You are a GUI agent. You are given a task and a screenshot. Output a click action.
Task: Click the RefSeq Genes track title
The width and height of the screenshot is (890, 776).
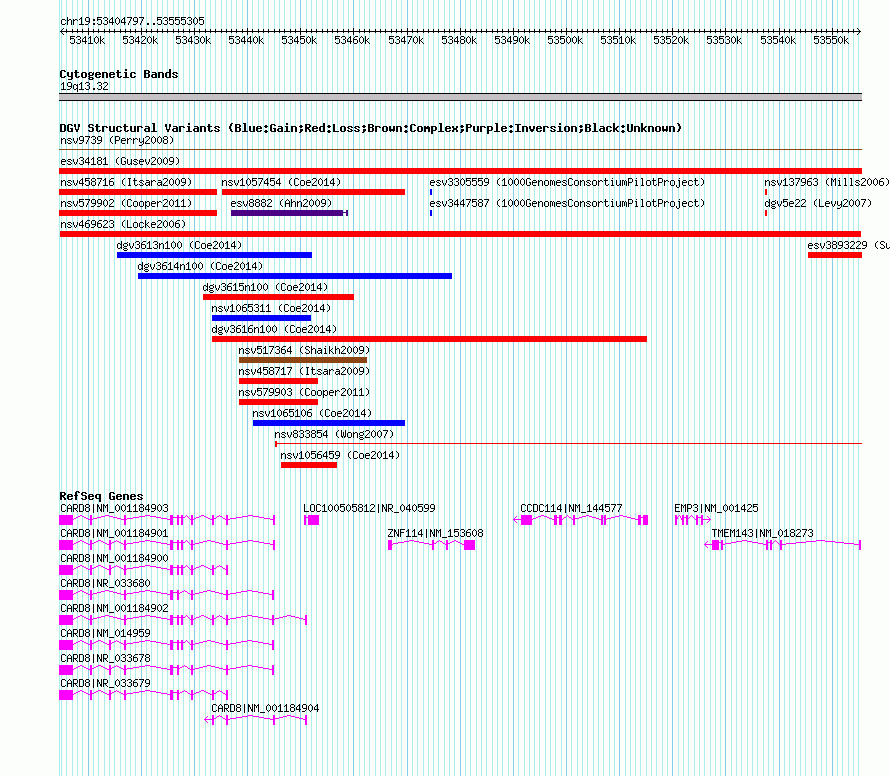point(101,496)
